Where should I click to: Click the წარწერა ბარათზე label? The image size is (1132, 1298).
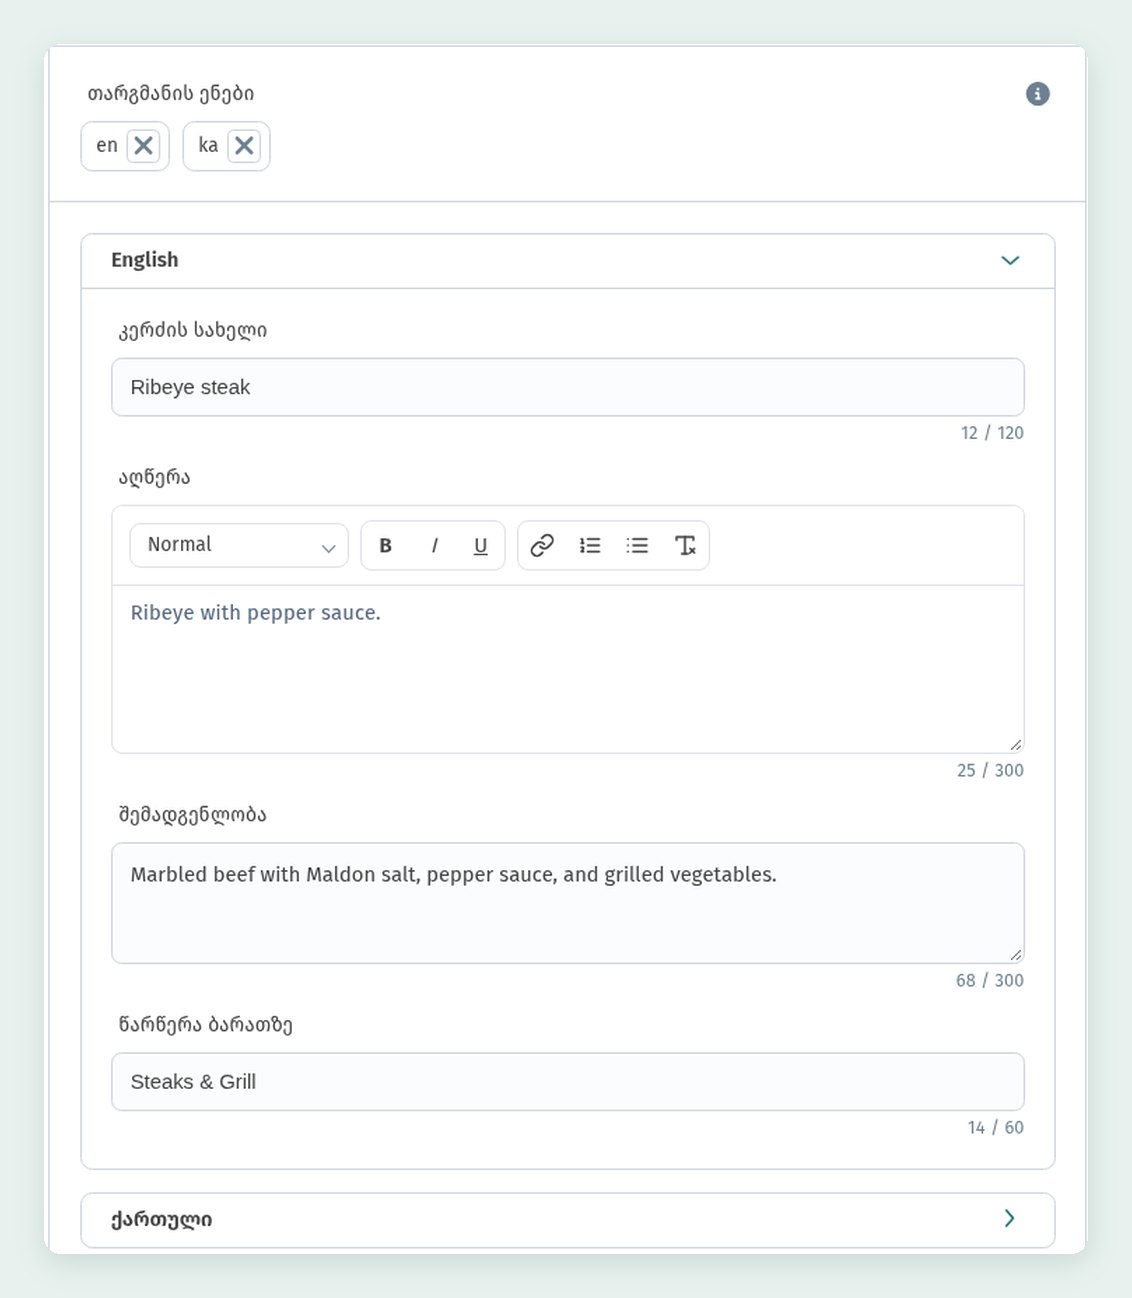[205, 1024]
